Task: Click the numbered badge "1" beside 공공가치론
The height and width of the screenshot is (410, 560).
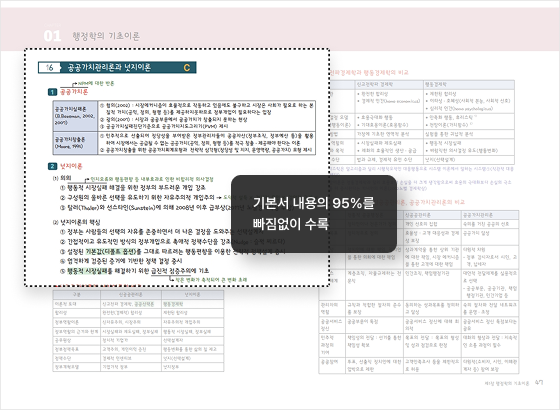Action: coord(52,92)
